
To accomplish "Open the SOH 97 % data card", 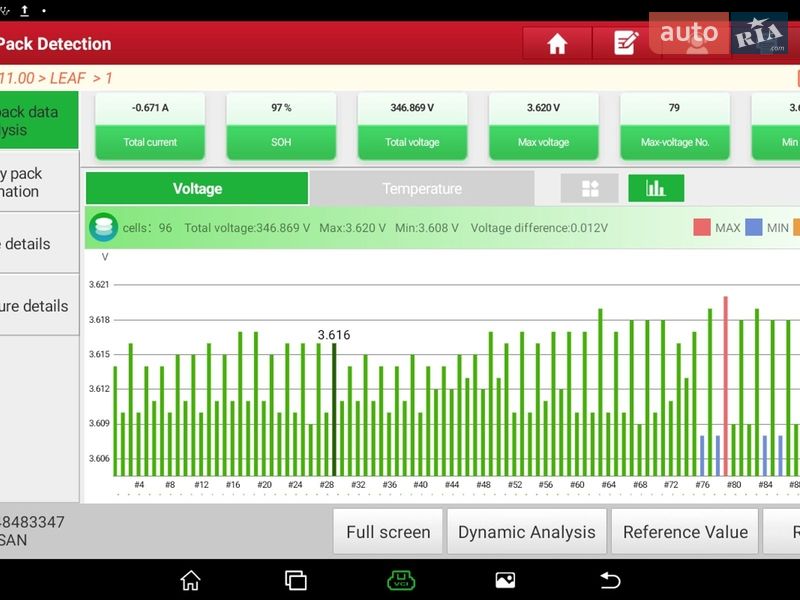I will click(x=281, y=125).
